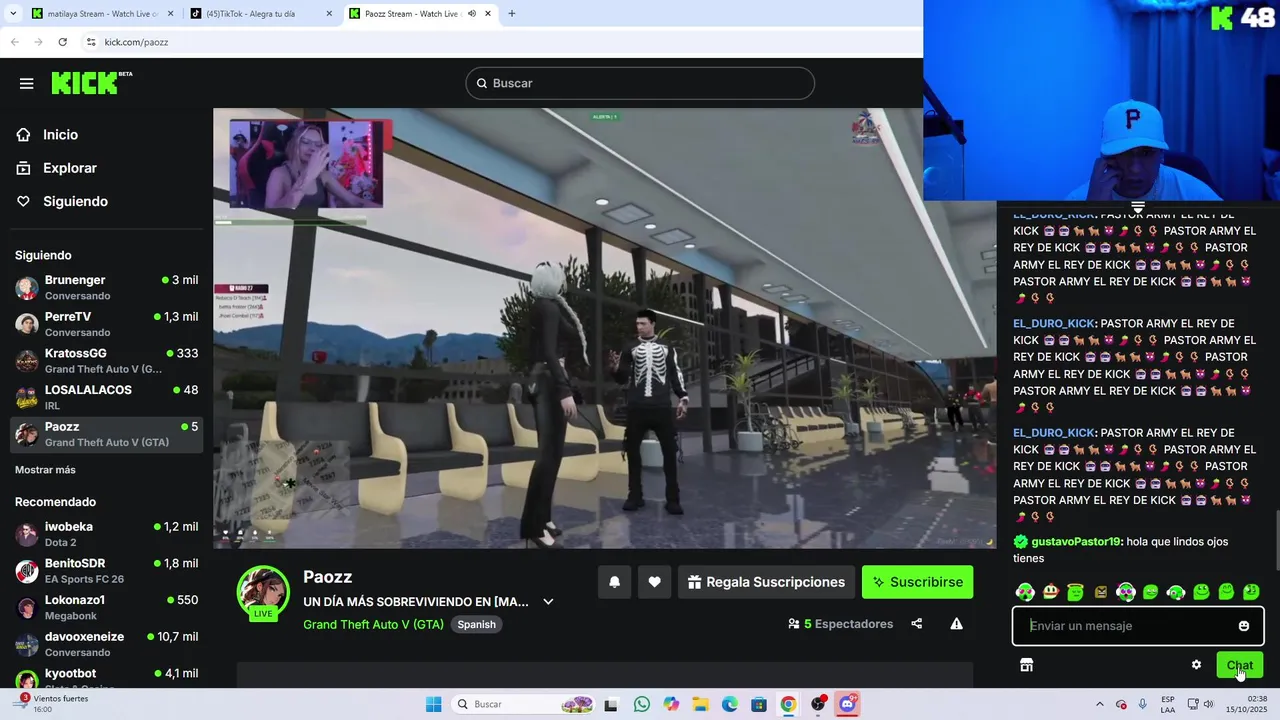This screenshot has height=720, width=1280.
Task: Click the first heart-eyes headphone emote
Action: tap(1025, 592)
